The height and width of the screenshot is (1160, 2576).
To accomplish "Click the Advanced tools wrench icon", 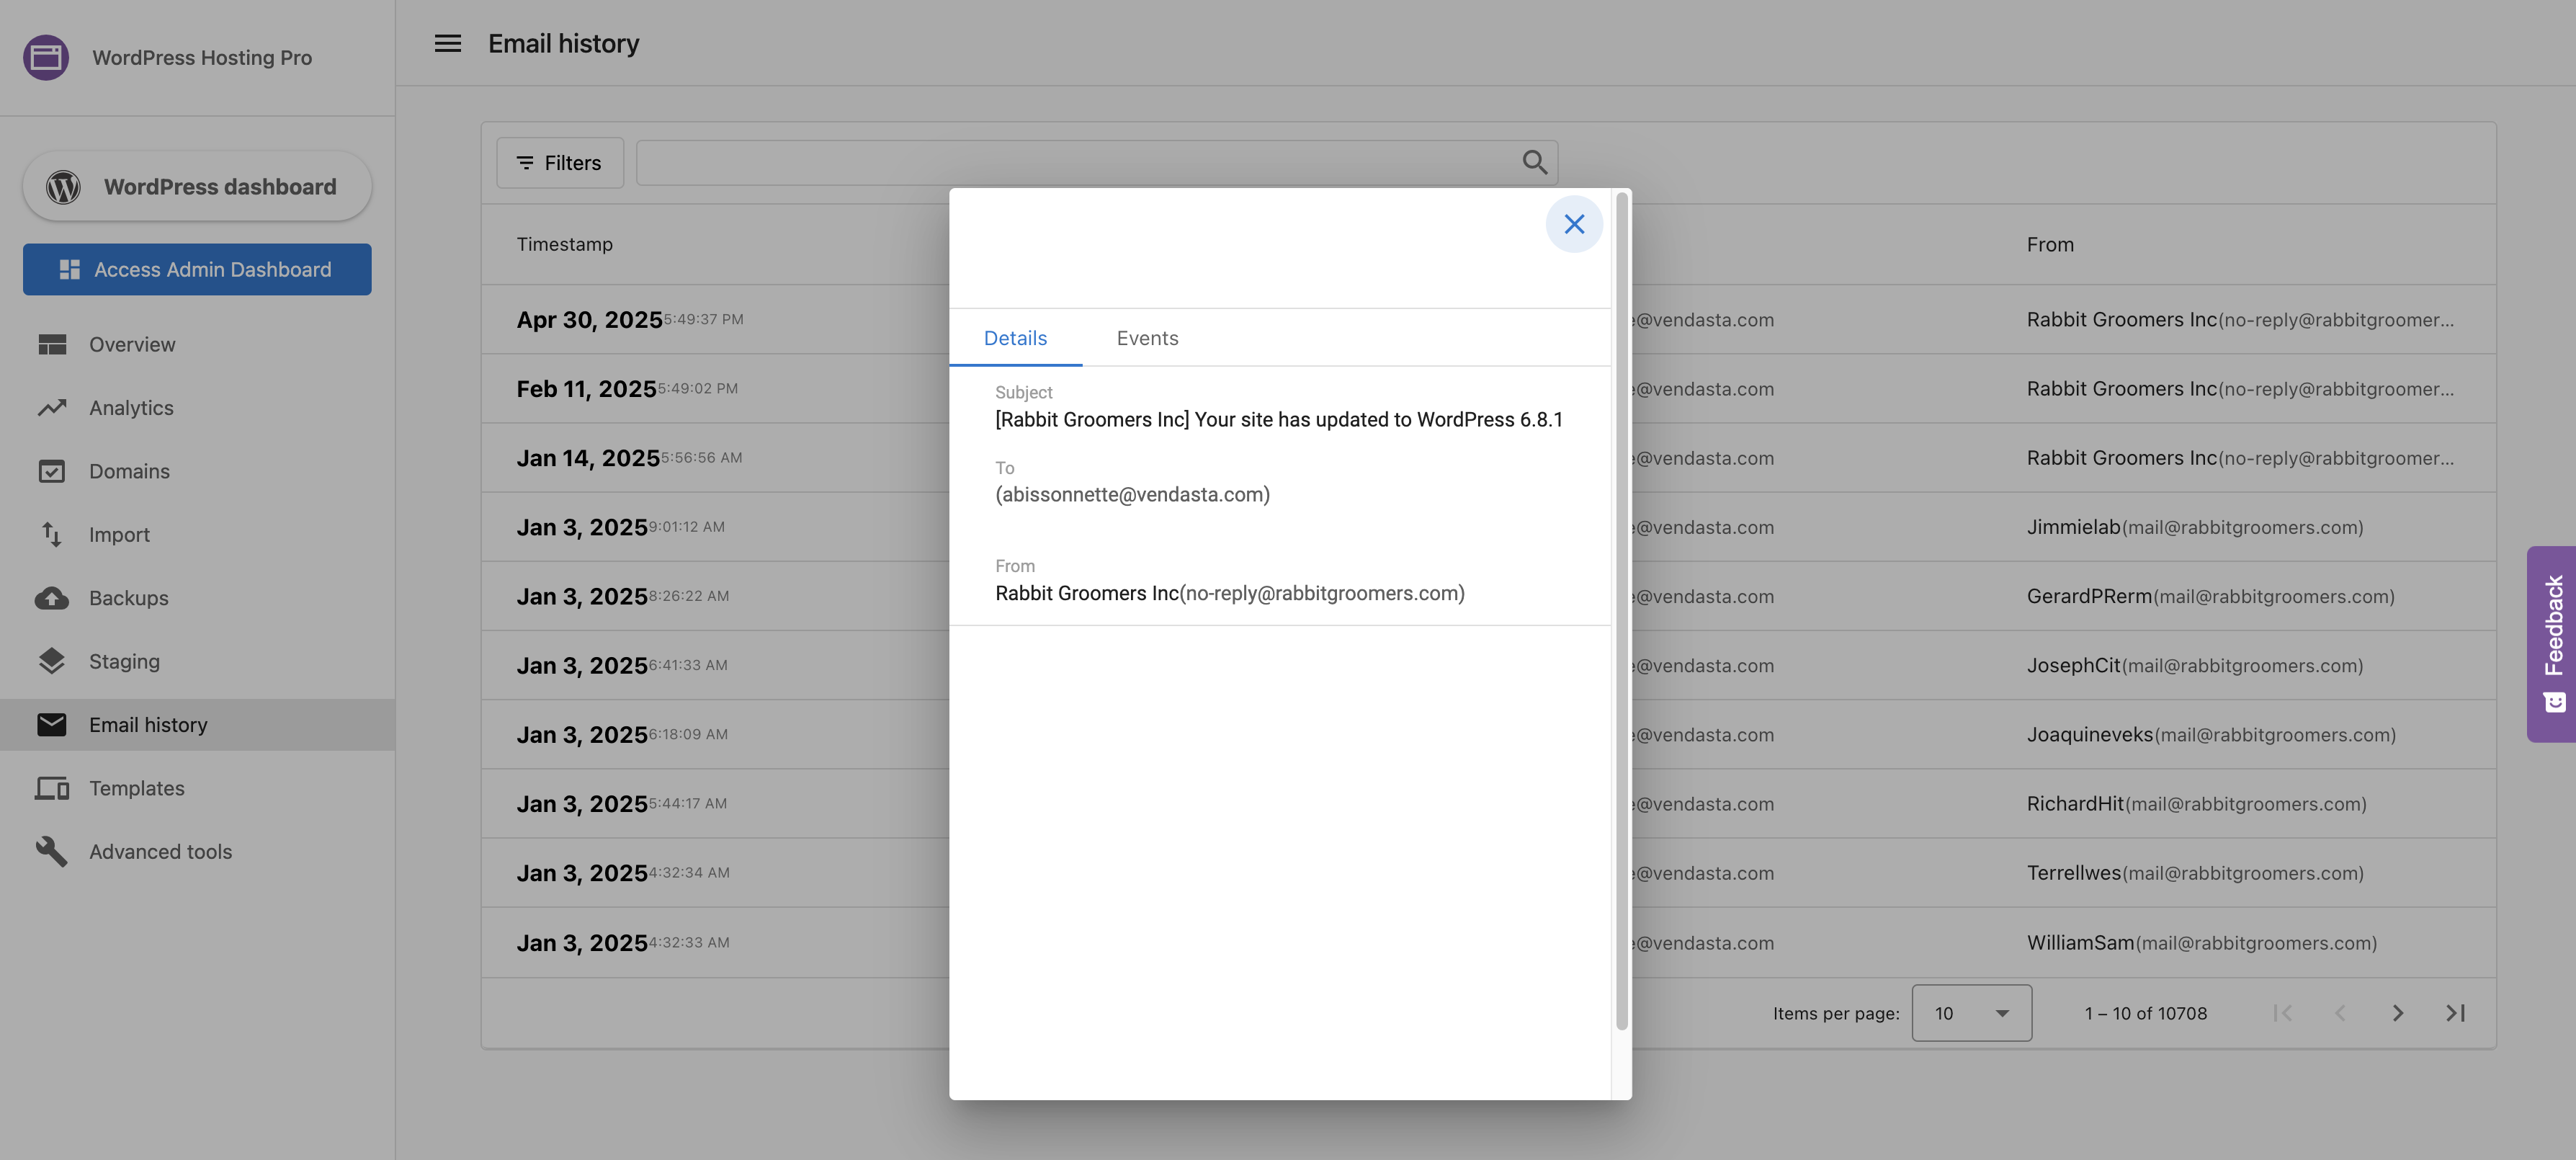I will click(52, 851).
